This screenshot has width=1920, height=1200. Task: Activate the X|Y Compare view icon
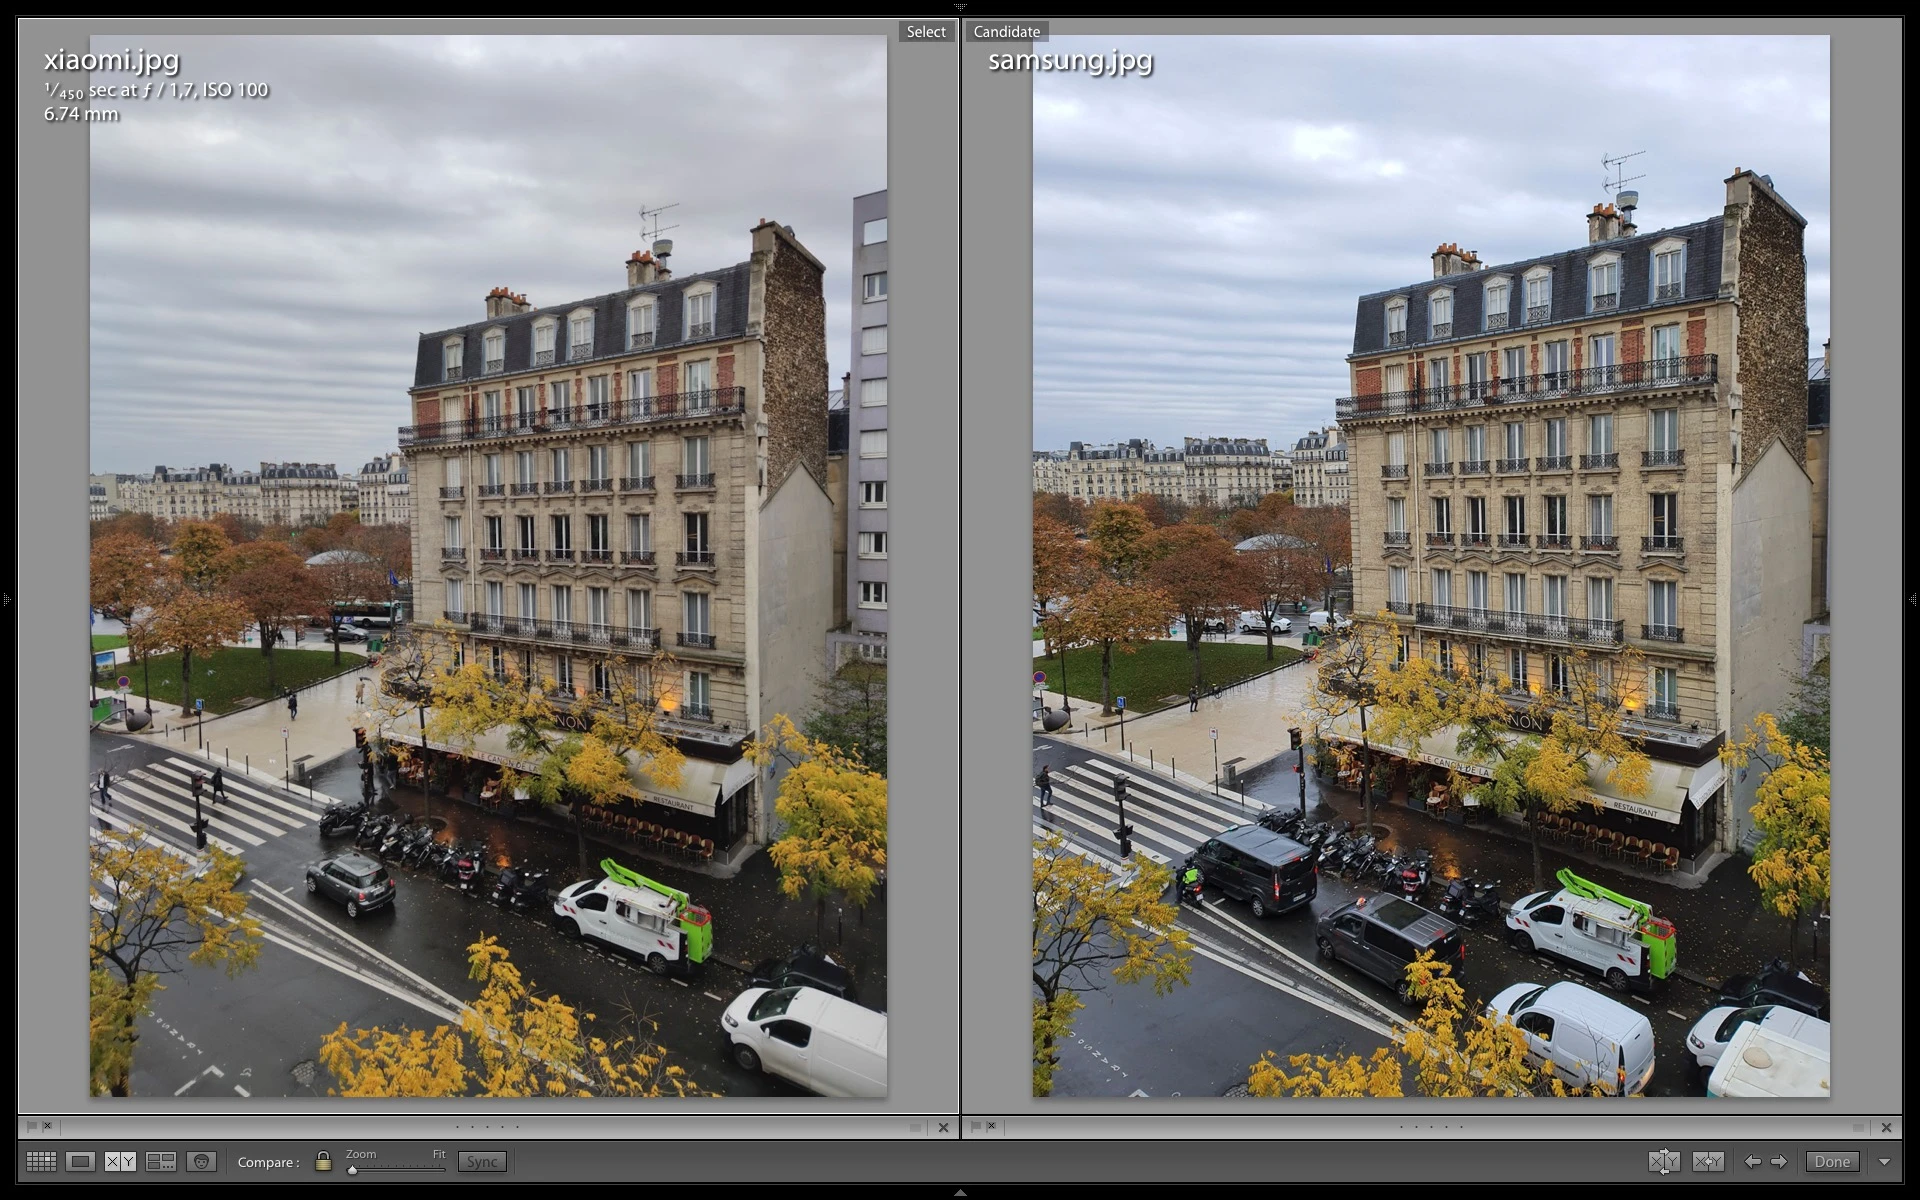(121, 1161)
